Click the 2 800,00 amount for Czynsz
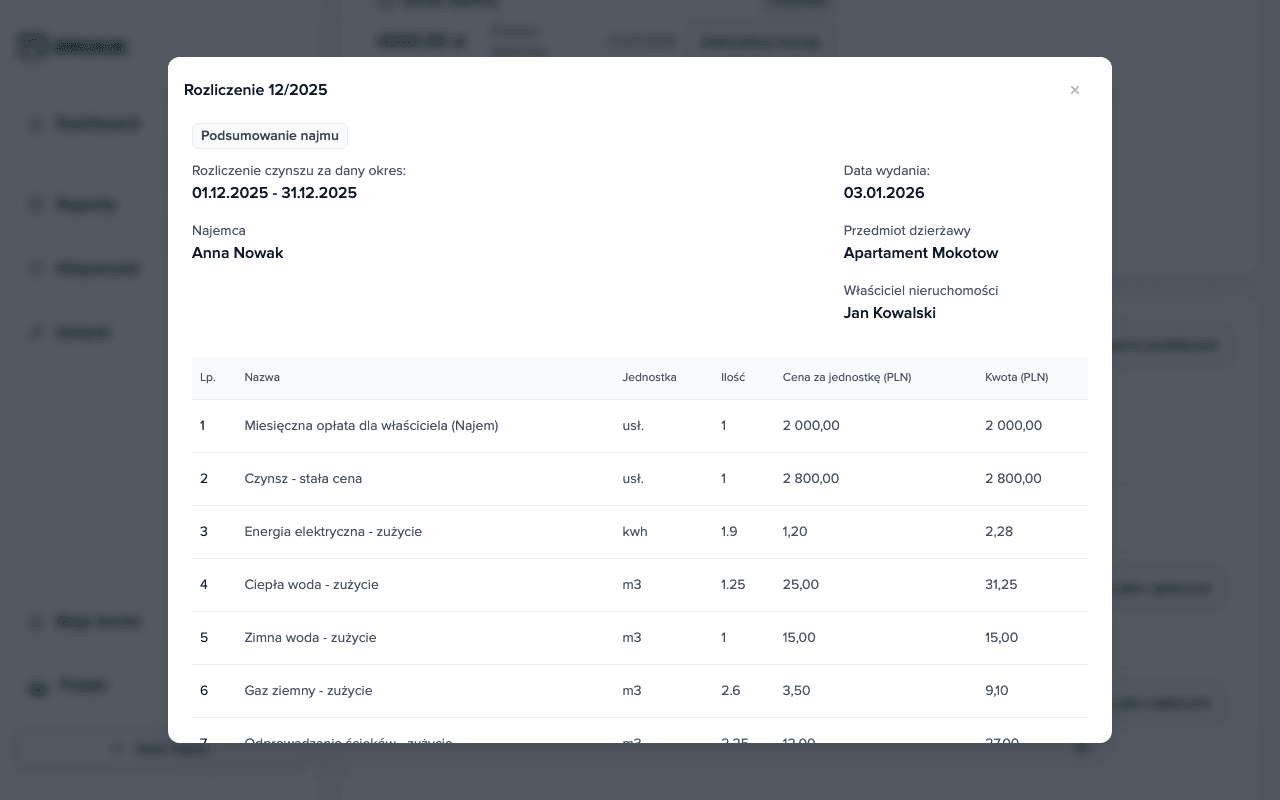 click(1013, 479)
